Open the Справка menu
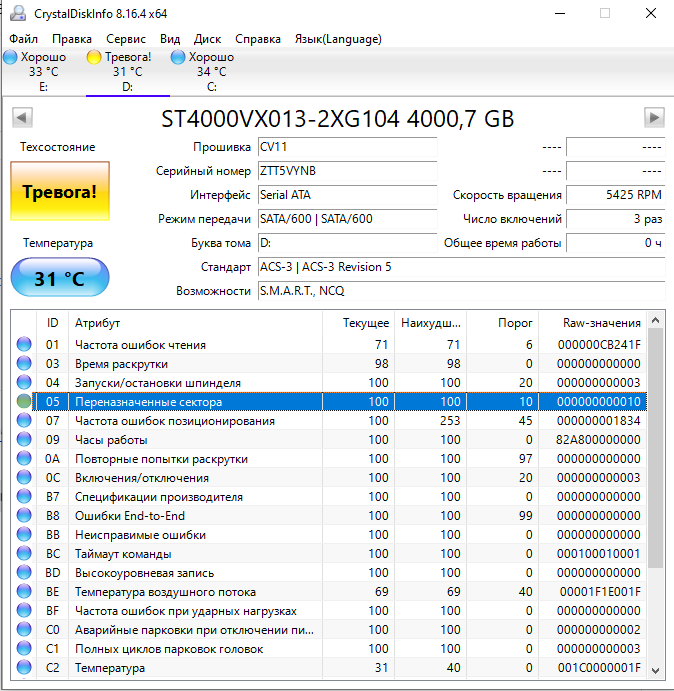The image size is (674, 691). click(258, 39)
